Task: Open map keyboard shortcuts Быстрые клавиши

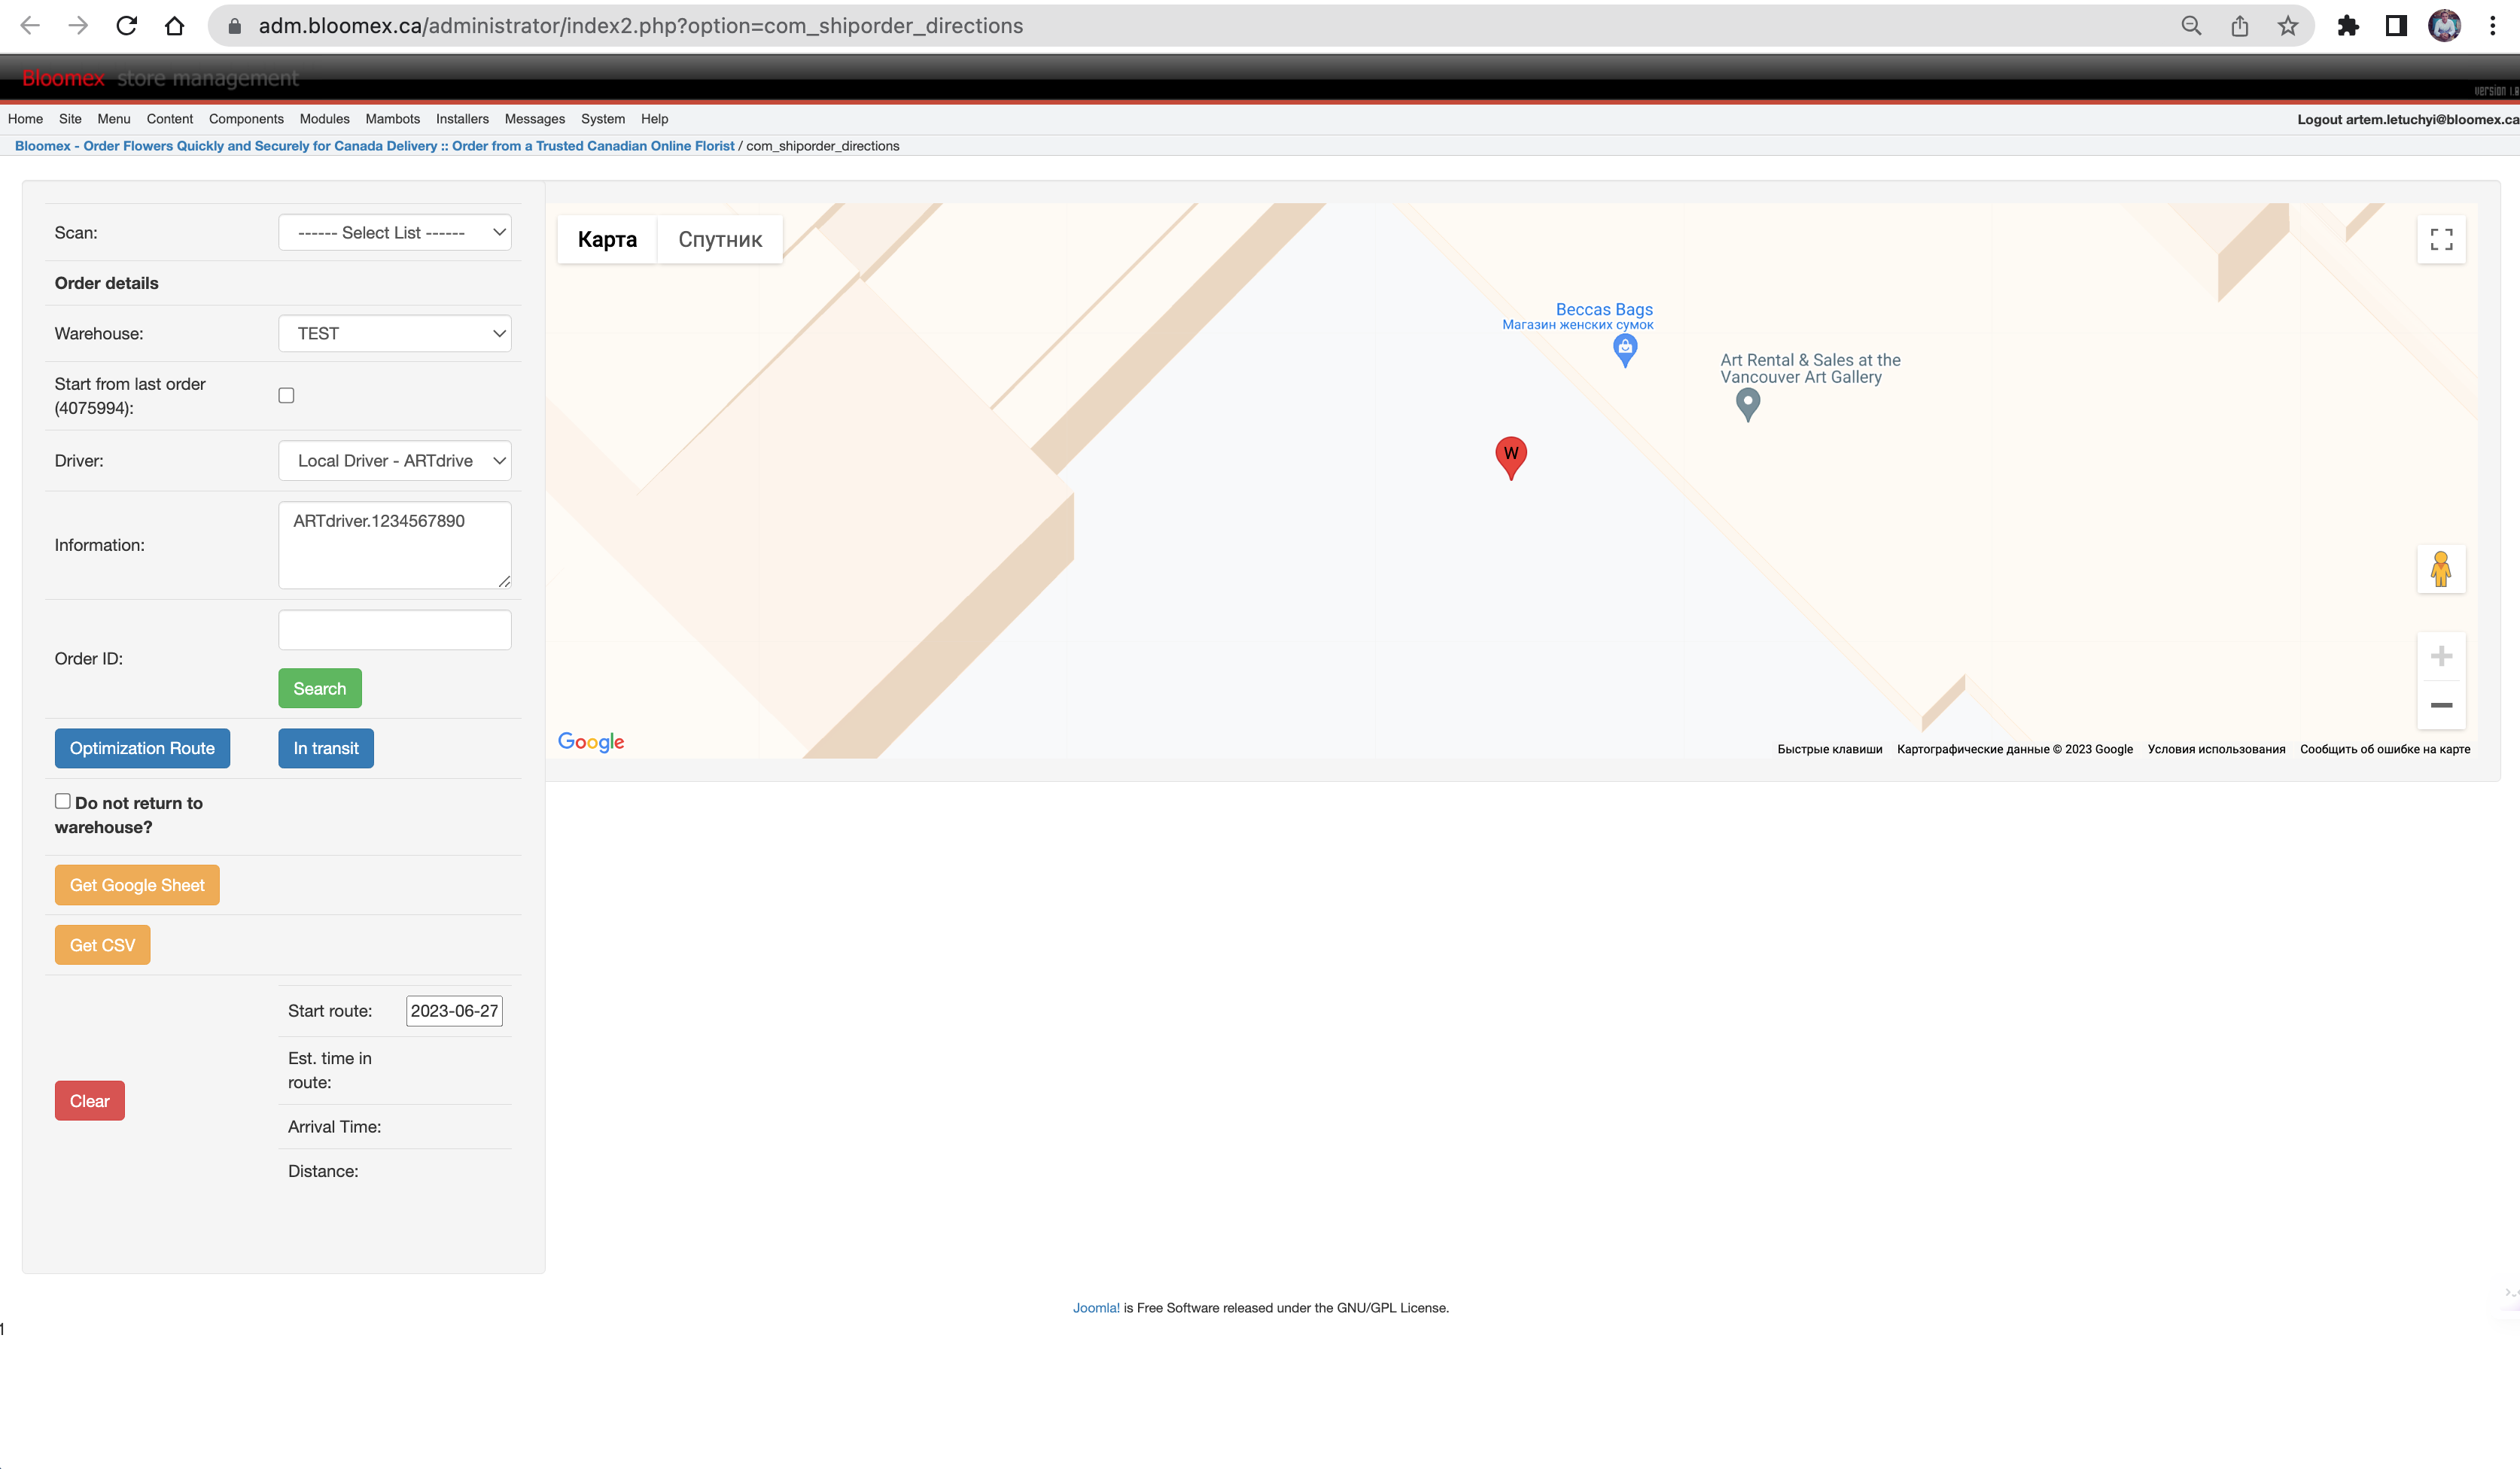Action: pos(1829,749)
